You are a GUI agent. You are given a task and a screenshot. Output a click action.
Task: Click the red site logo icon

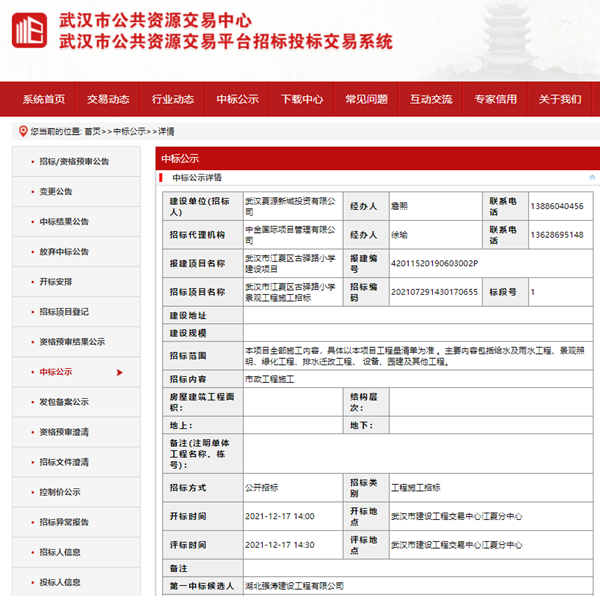coord(29,30)
